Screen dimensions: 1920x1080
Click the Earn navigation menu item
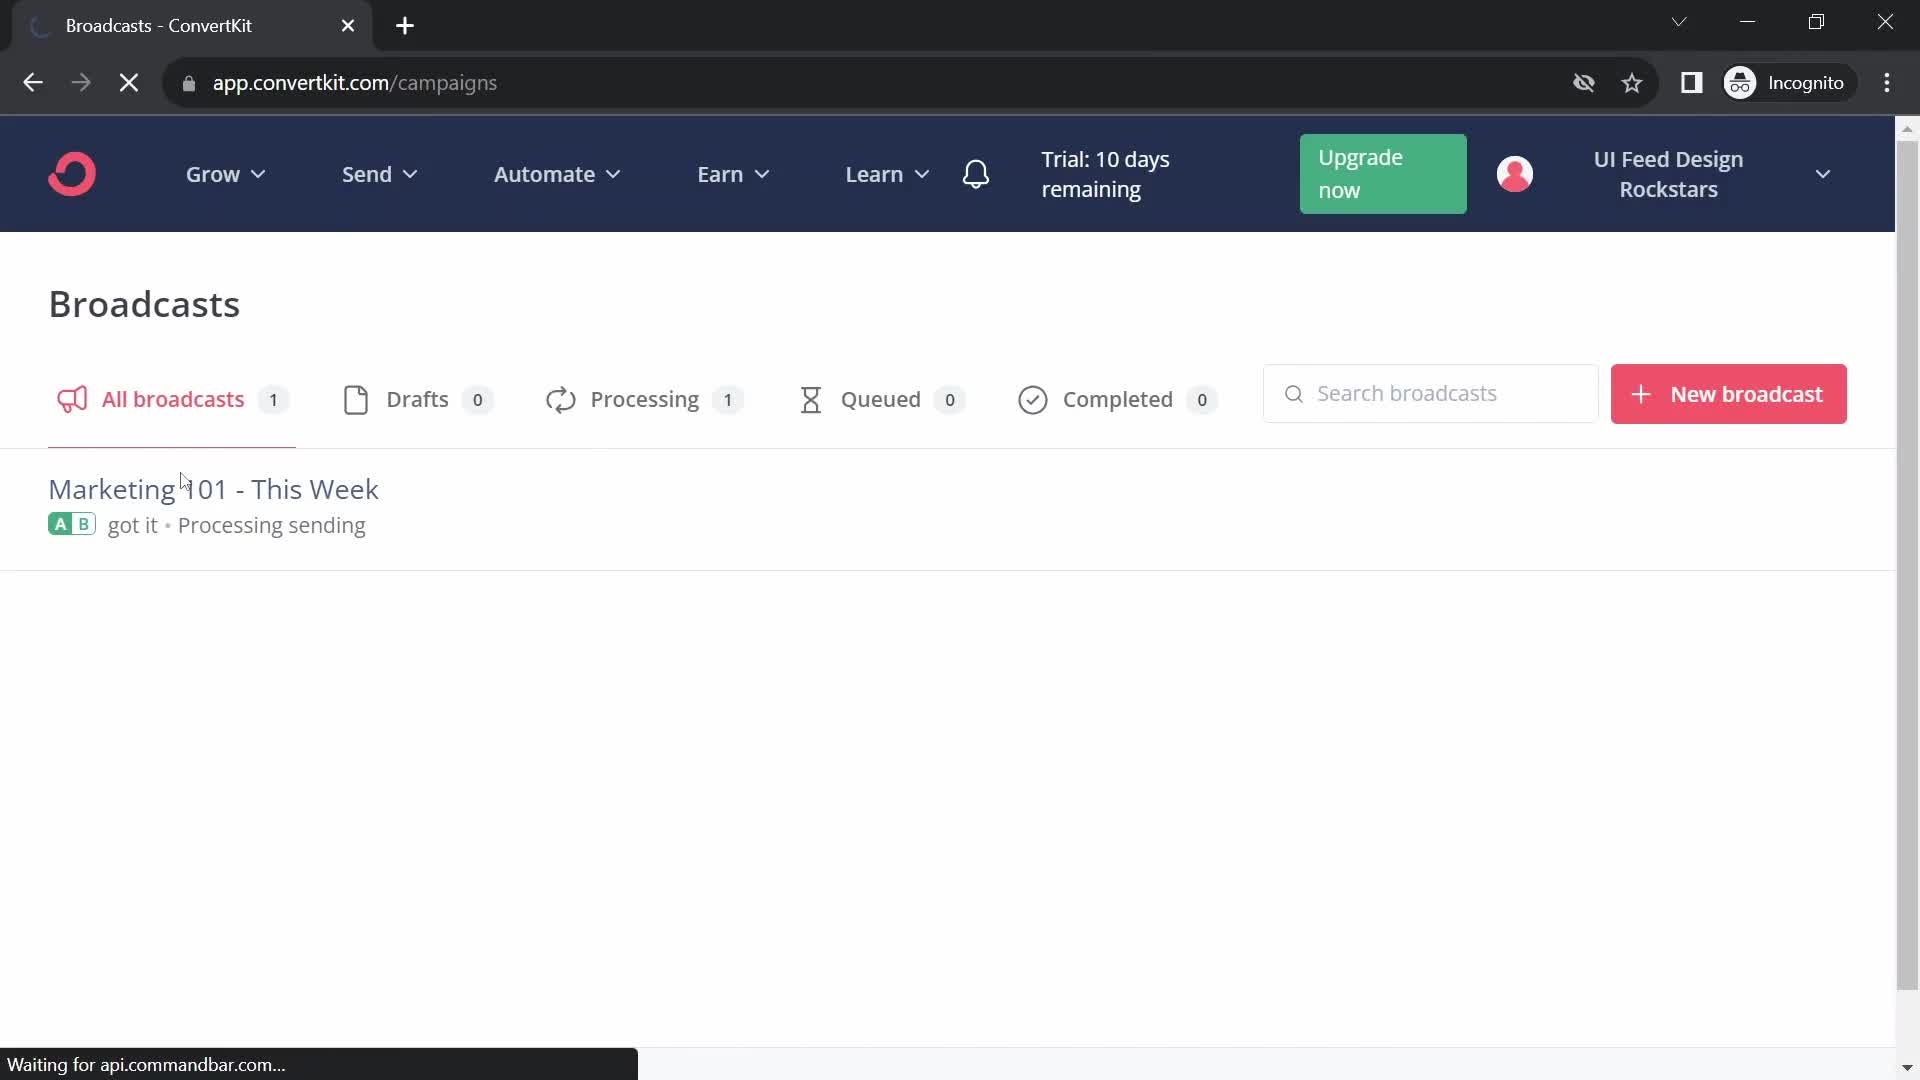[732, 173]
